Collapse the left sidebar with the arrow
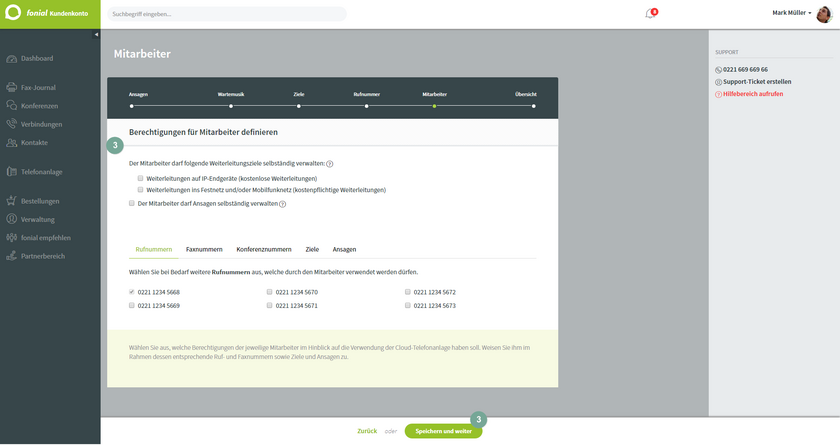The image size is (840, 445). click(x=96, y=34)
